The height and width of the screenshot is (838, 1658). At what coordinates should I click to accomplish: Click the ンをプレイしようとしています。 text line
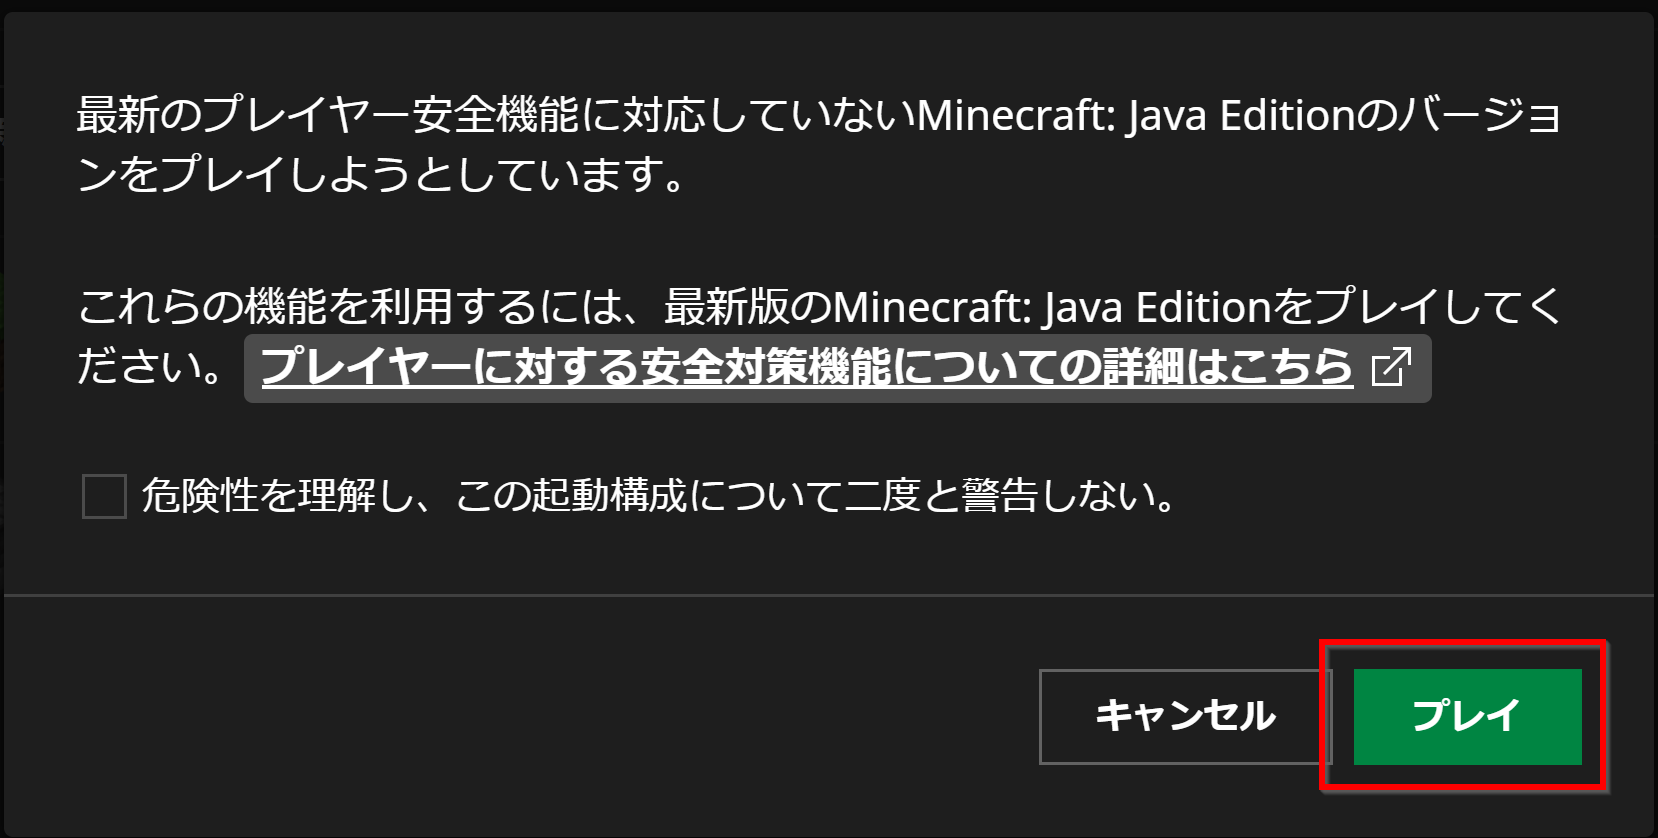coord(383,175)
